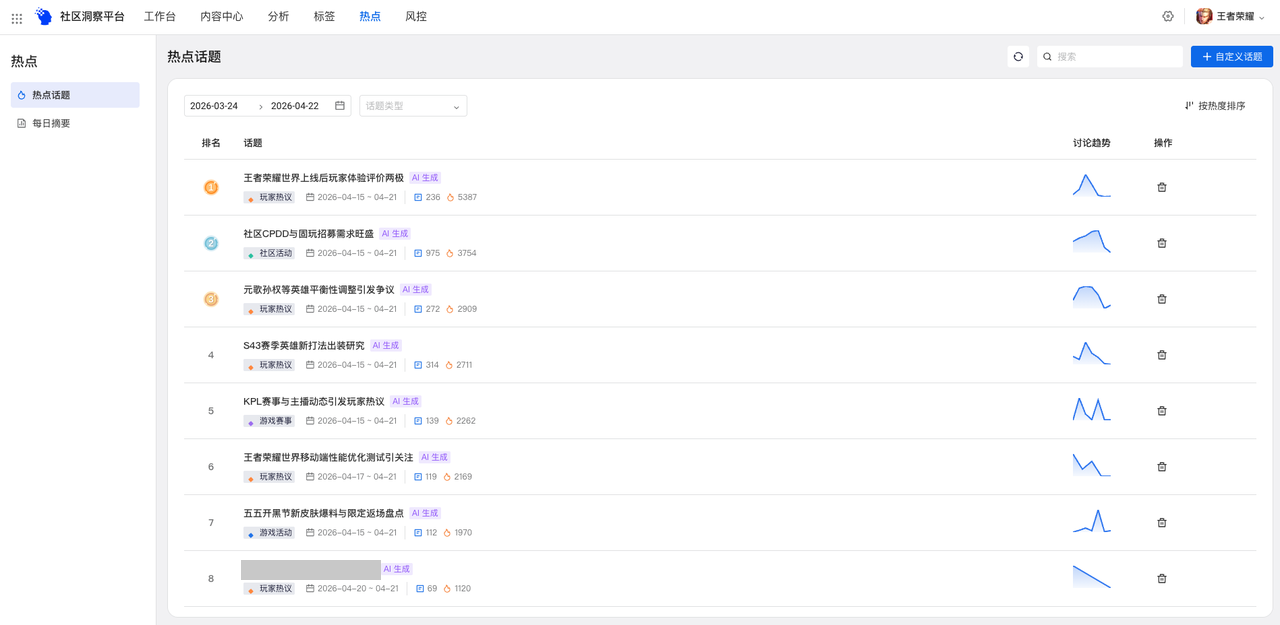Screen dimensions: 1280x625
Task: Click the trend chart of rank 1 topic
Action: (1092, 186)
